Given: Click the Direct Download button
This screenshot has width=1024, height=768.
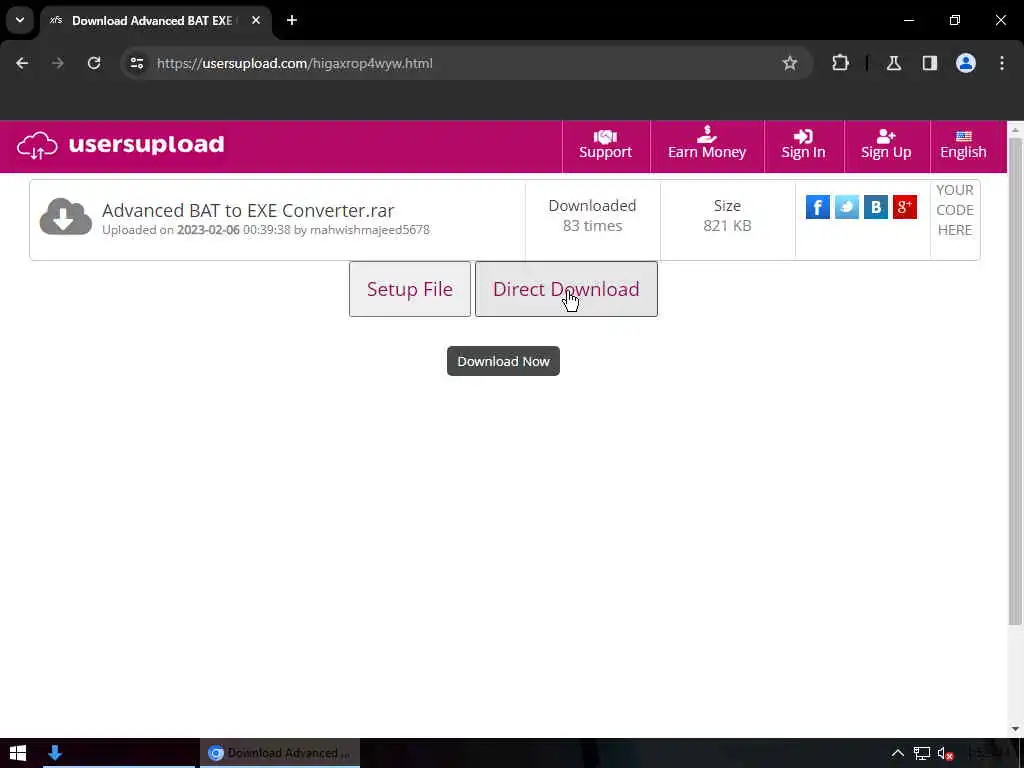Looking at the screenshot, I should coord(566,289).
